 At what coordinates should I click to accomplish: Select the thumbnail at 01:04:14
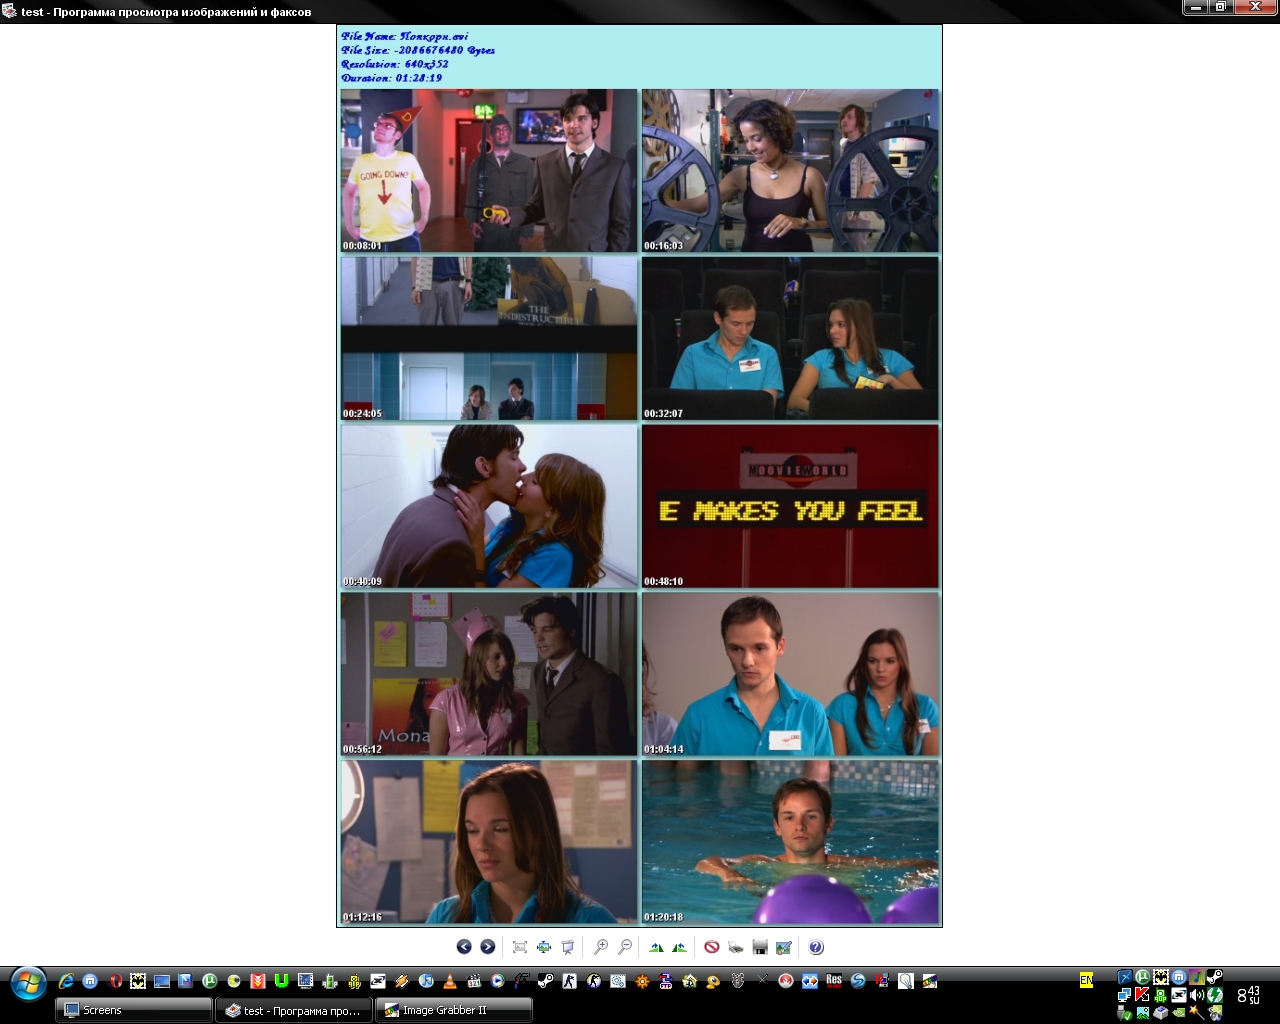tap(790, 675)
